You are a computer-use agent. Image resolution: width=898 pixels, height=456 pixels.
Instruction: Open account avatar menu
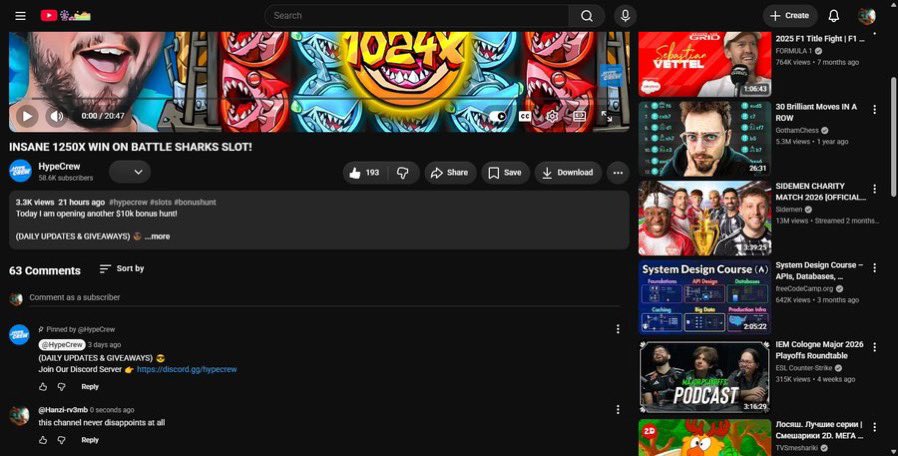point(867,16)
